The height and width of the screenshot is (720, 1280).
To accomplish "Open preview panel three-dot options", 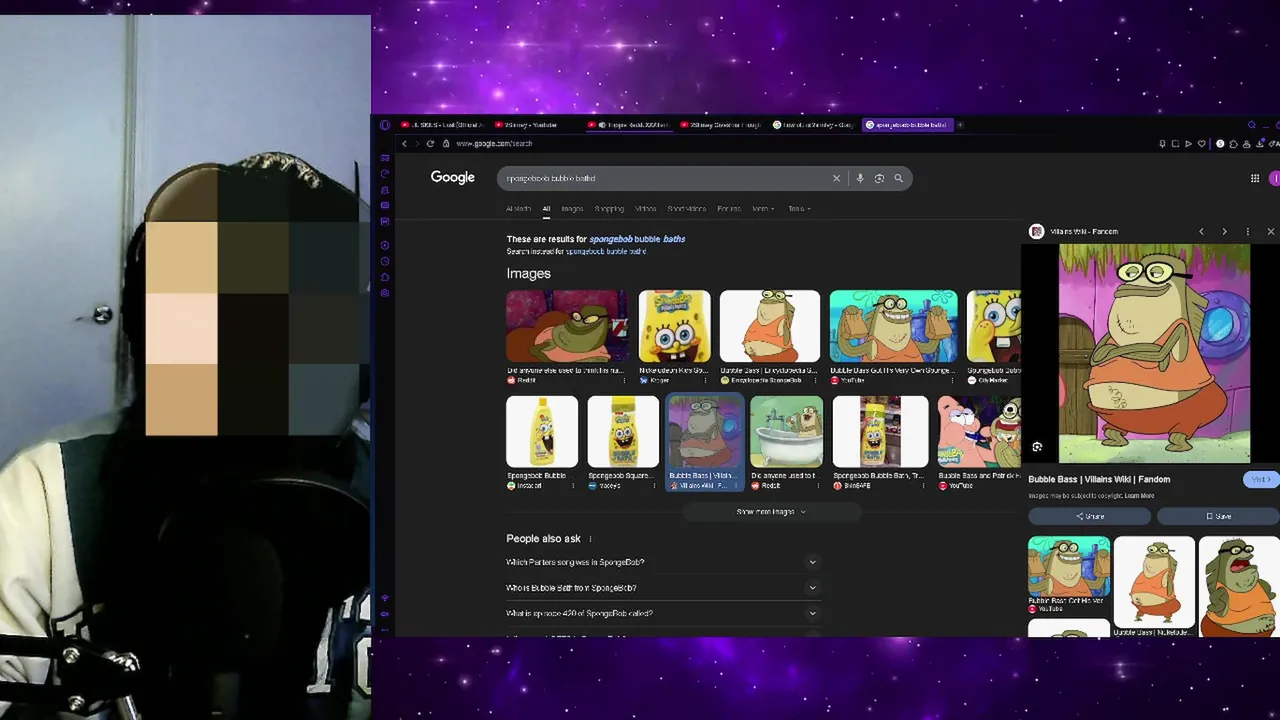I will [x=1247, y=231].
